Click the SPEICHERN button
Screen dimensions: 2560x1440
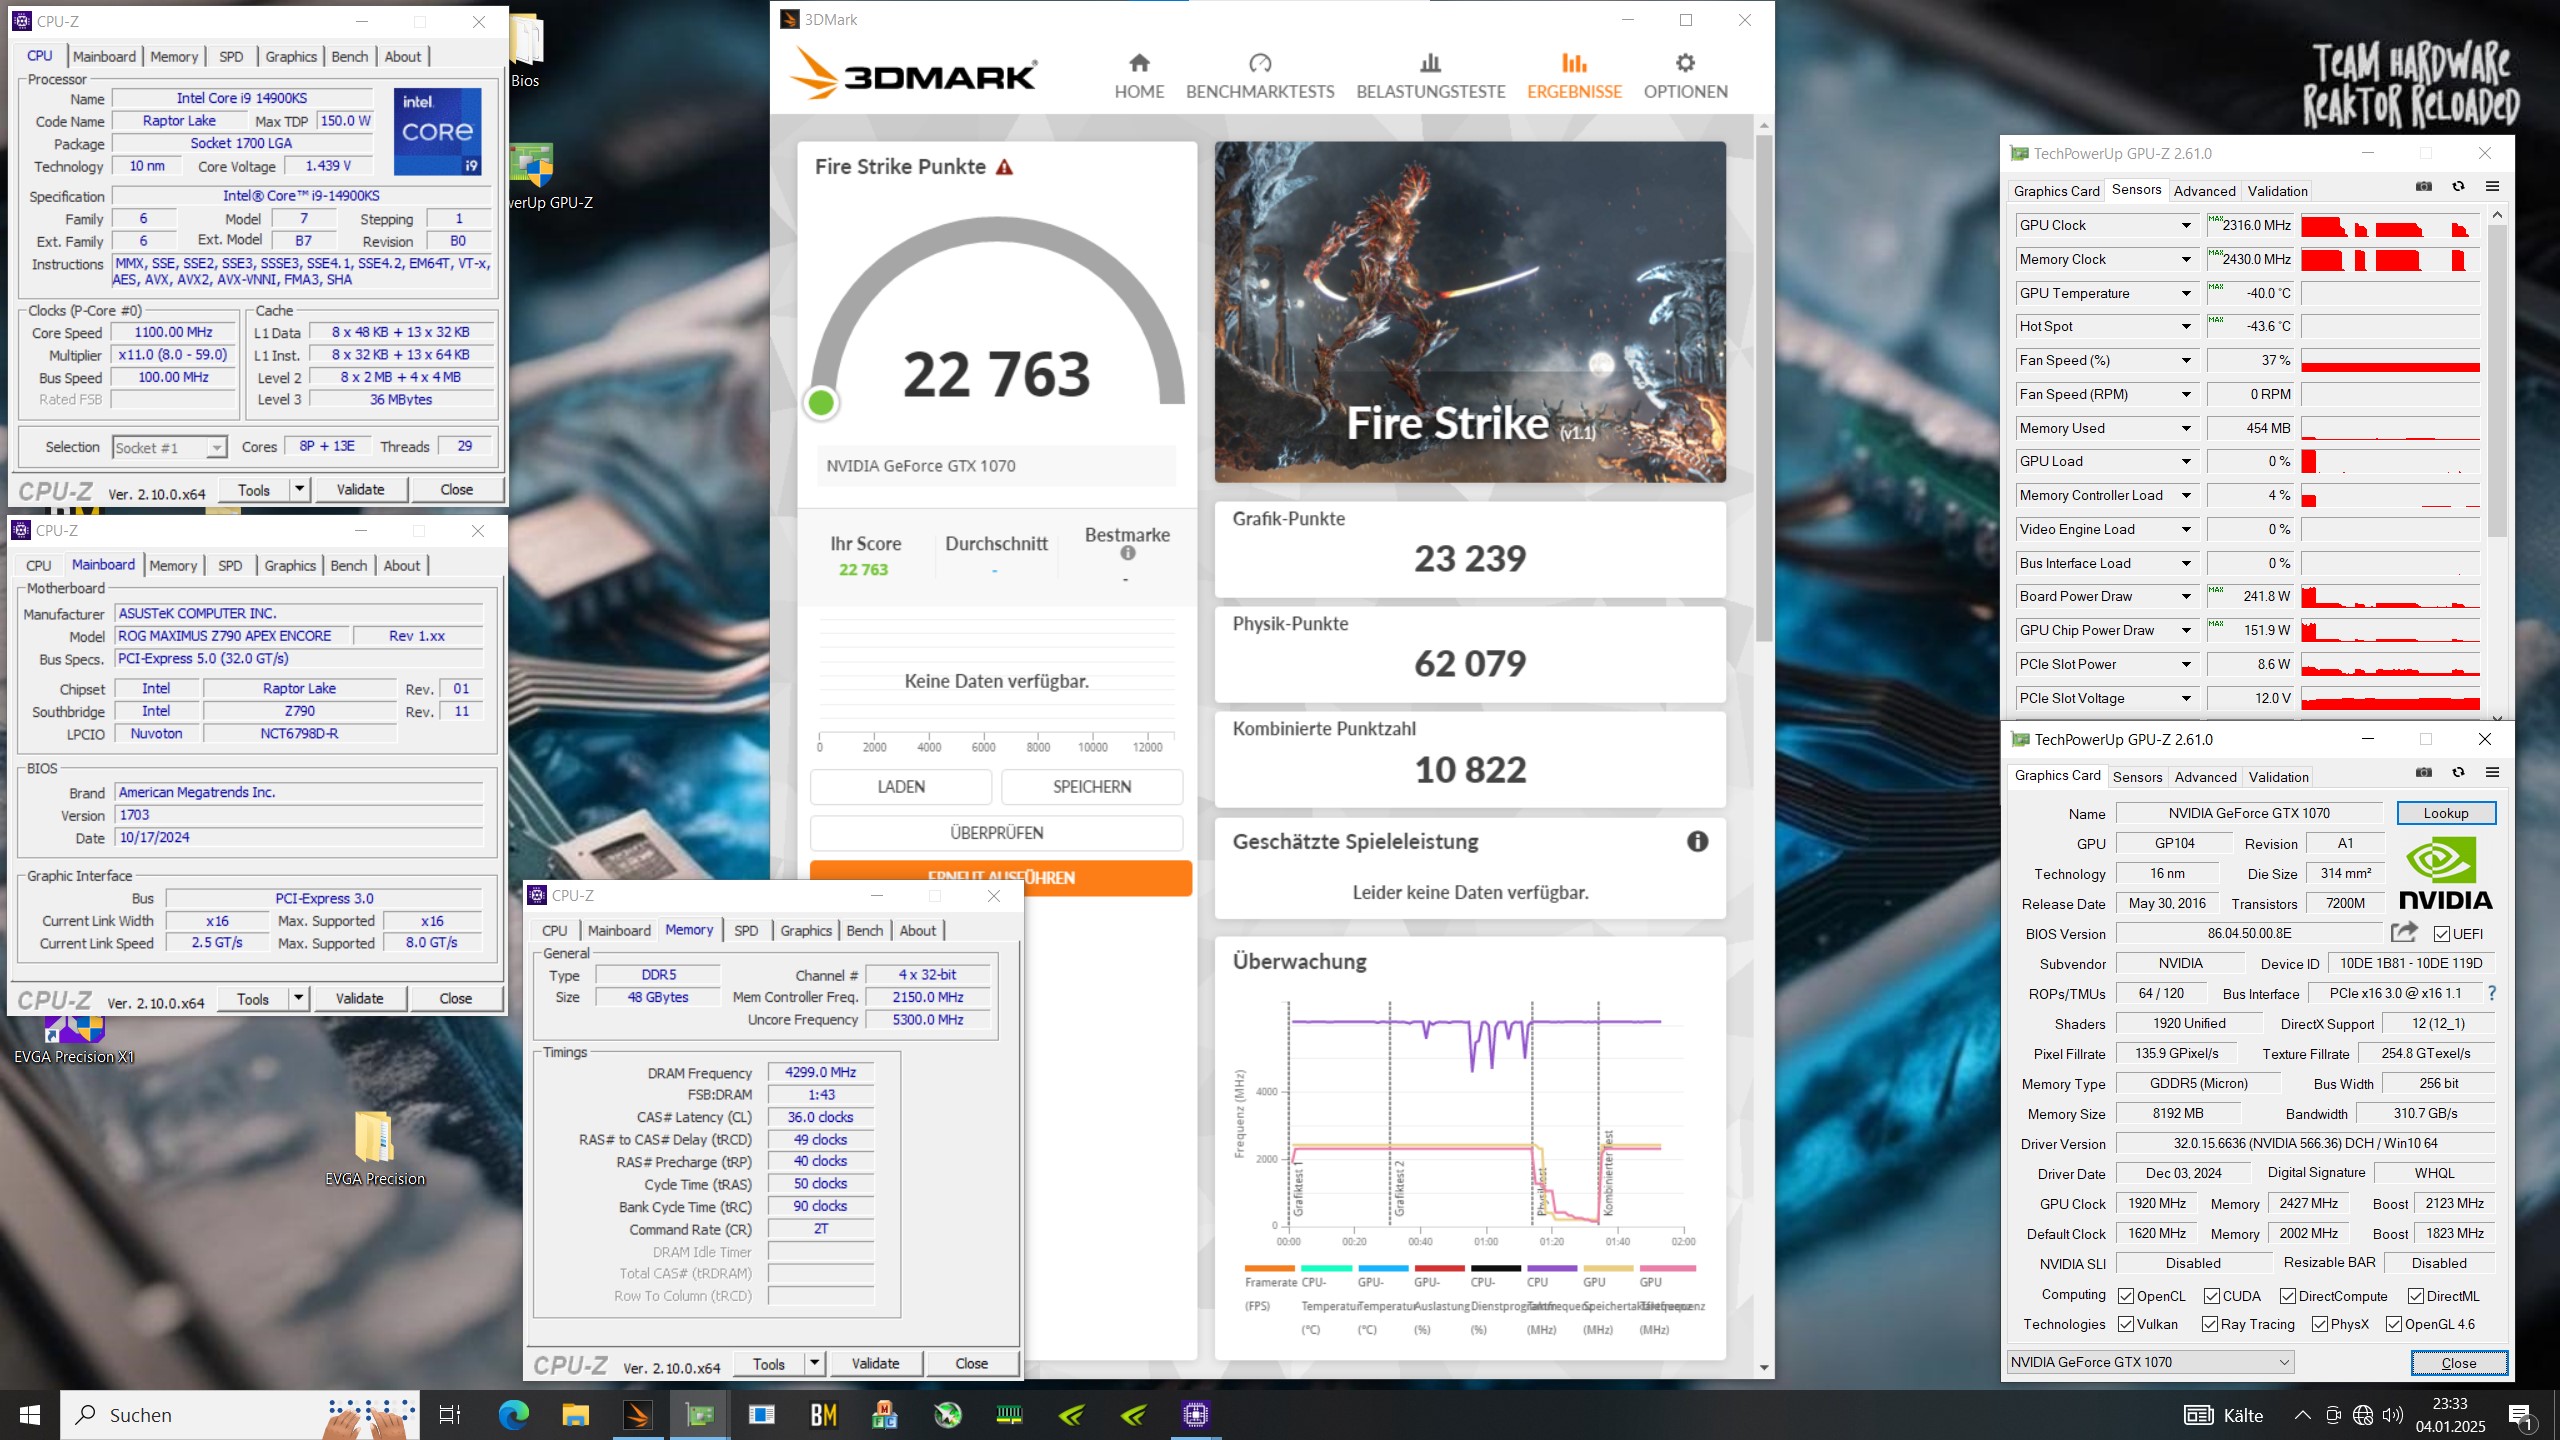coord(1092,787)
